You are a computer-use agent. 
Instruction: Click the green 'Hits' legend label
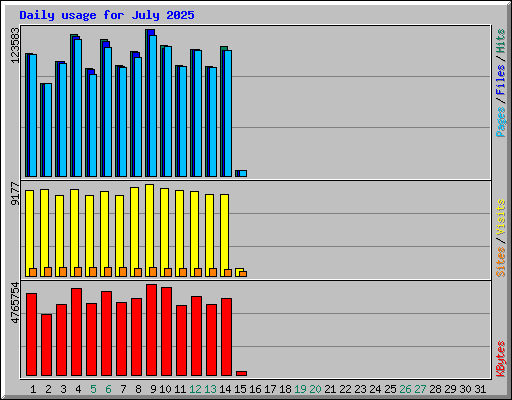click(500, 41)
